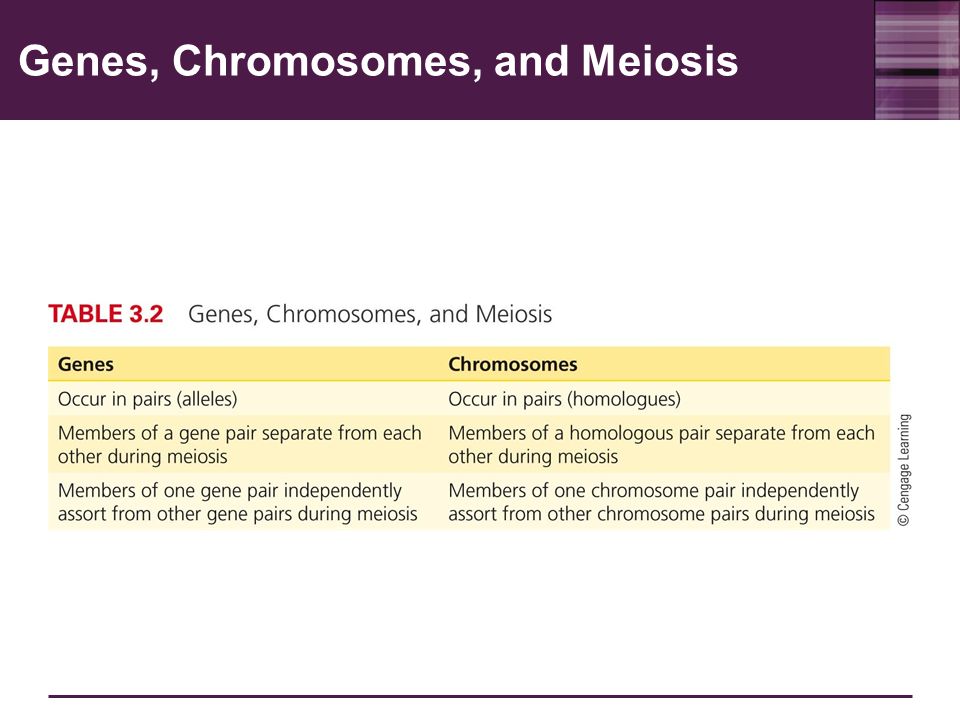960x720 pixels.
Task: Click the word 'Meiosis' in the slide title
Action: (659, 61)
